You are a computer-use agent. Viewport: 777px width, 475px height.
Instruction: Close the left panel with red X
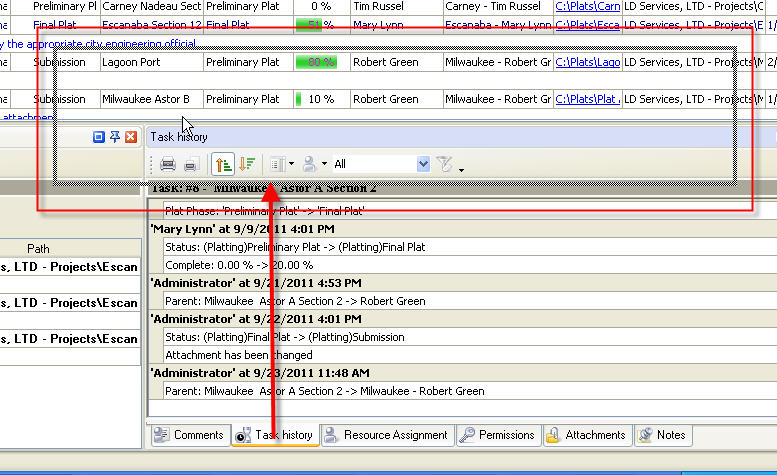(x=131, y=137)
